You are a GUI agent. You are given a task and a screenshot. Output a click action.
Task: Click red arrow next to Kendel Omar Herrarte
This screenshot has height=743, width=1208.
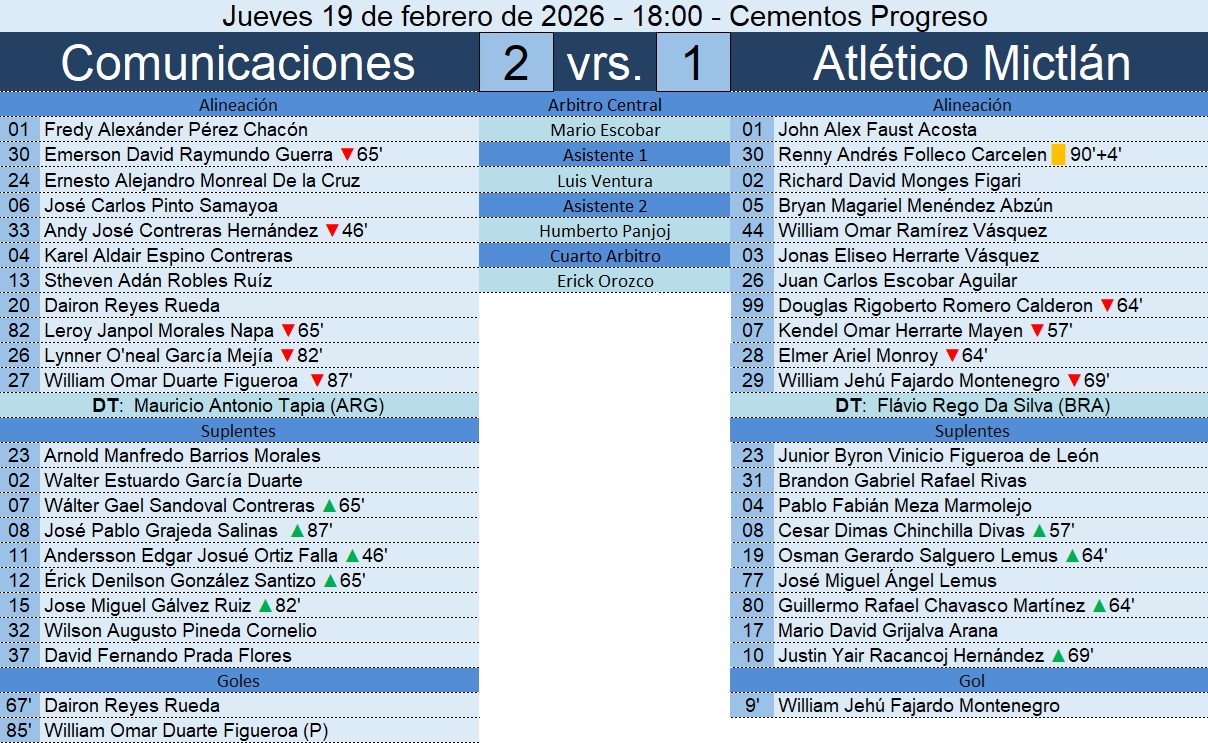(x=1037, y=331)
